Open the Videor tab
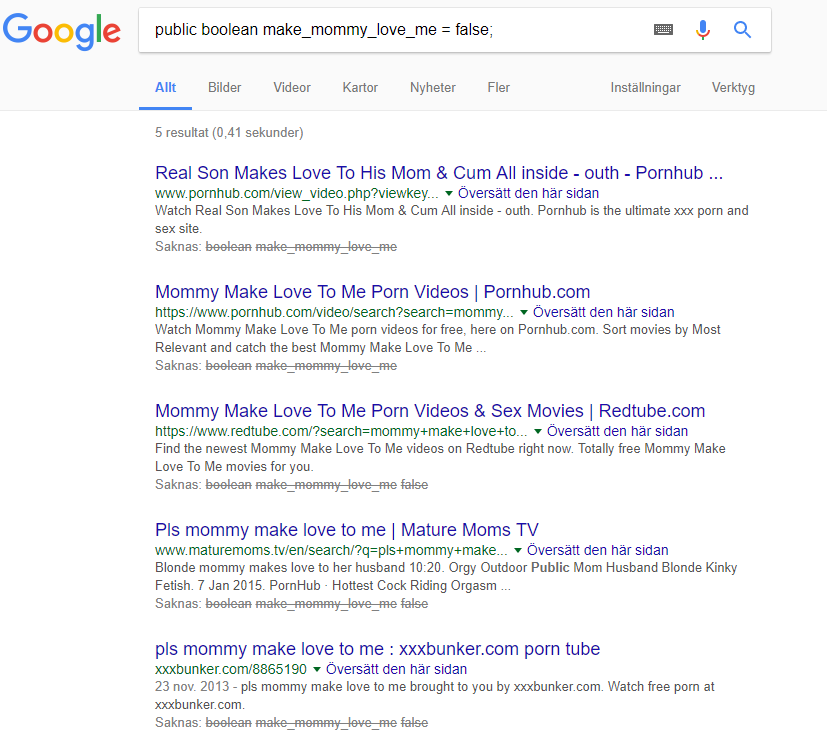This screenshot has height=732, width=827. point(292,88)
